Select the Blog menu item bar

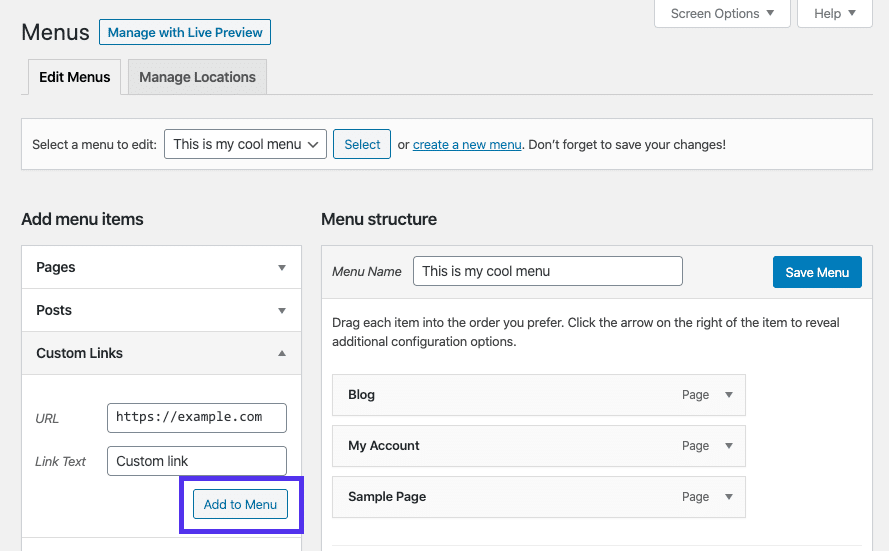pos(500,395)
